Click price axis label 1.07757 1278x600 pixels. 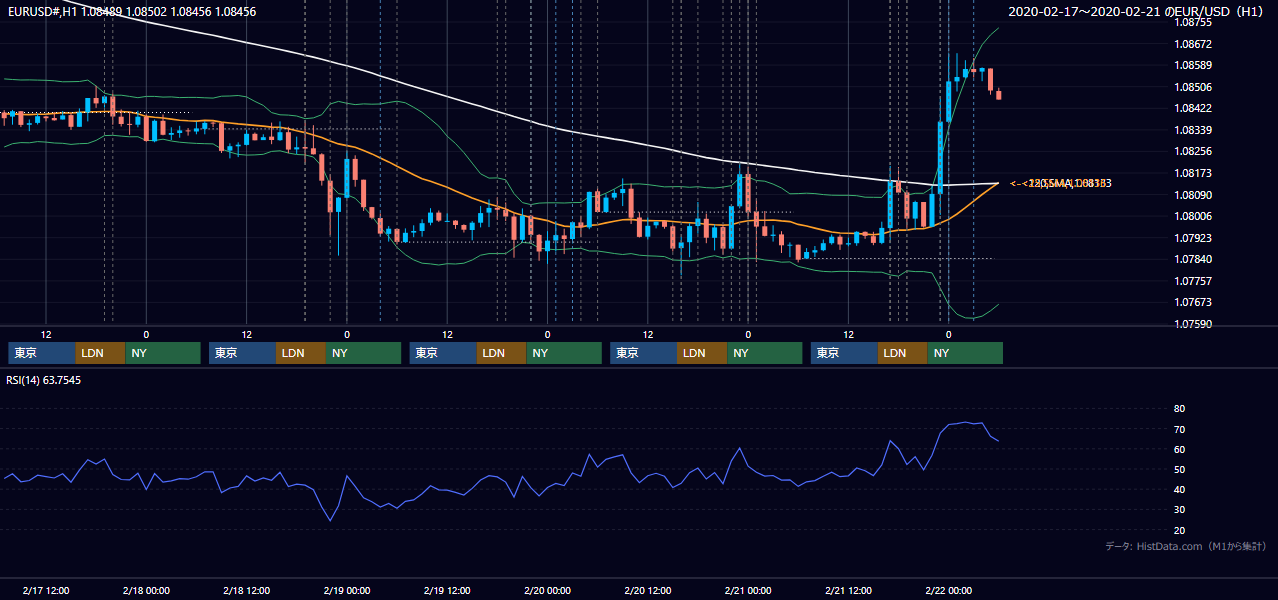(x=1195, y=281)
